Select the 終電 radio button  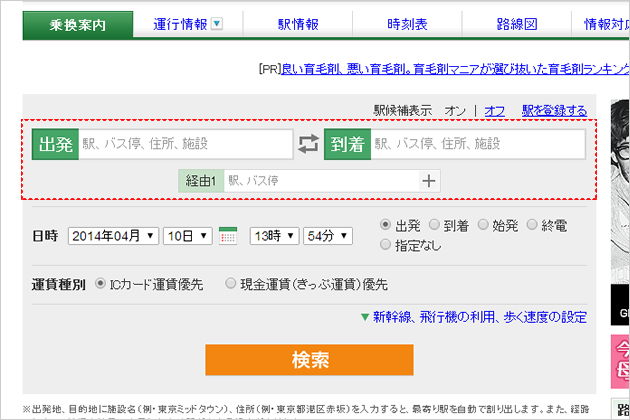point(532,225)
